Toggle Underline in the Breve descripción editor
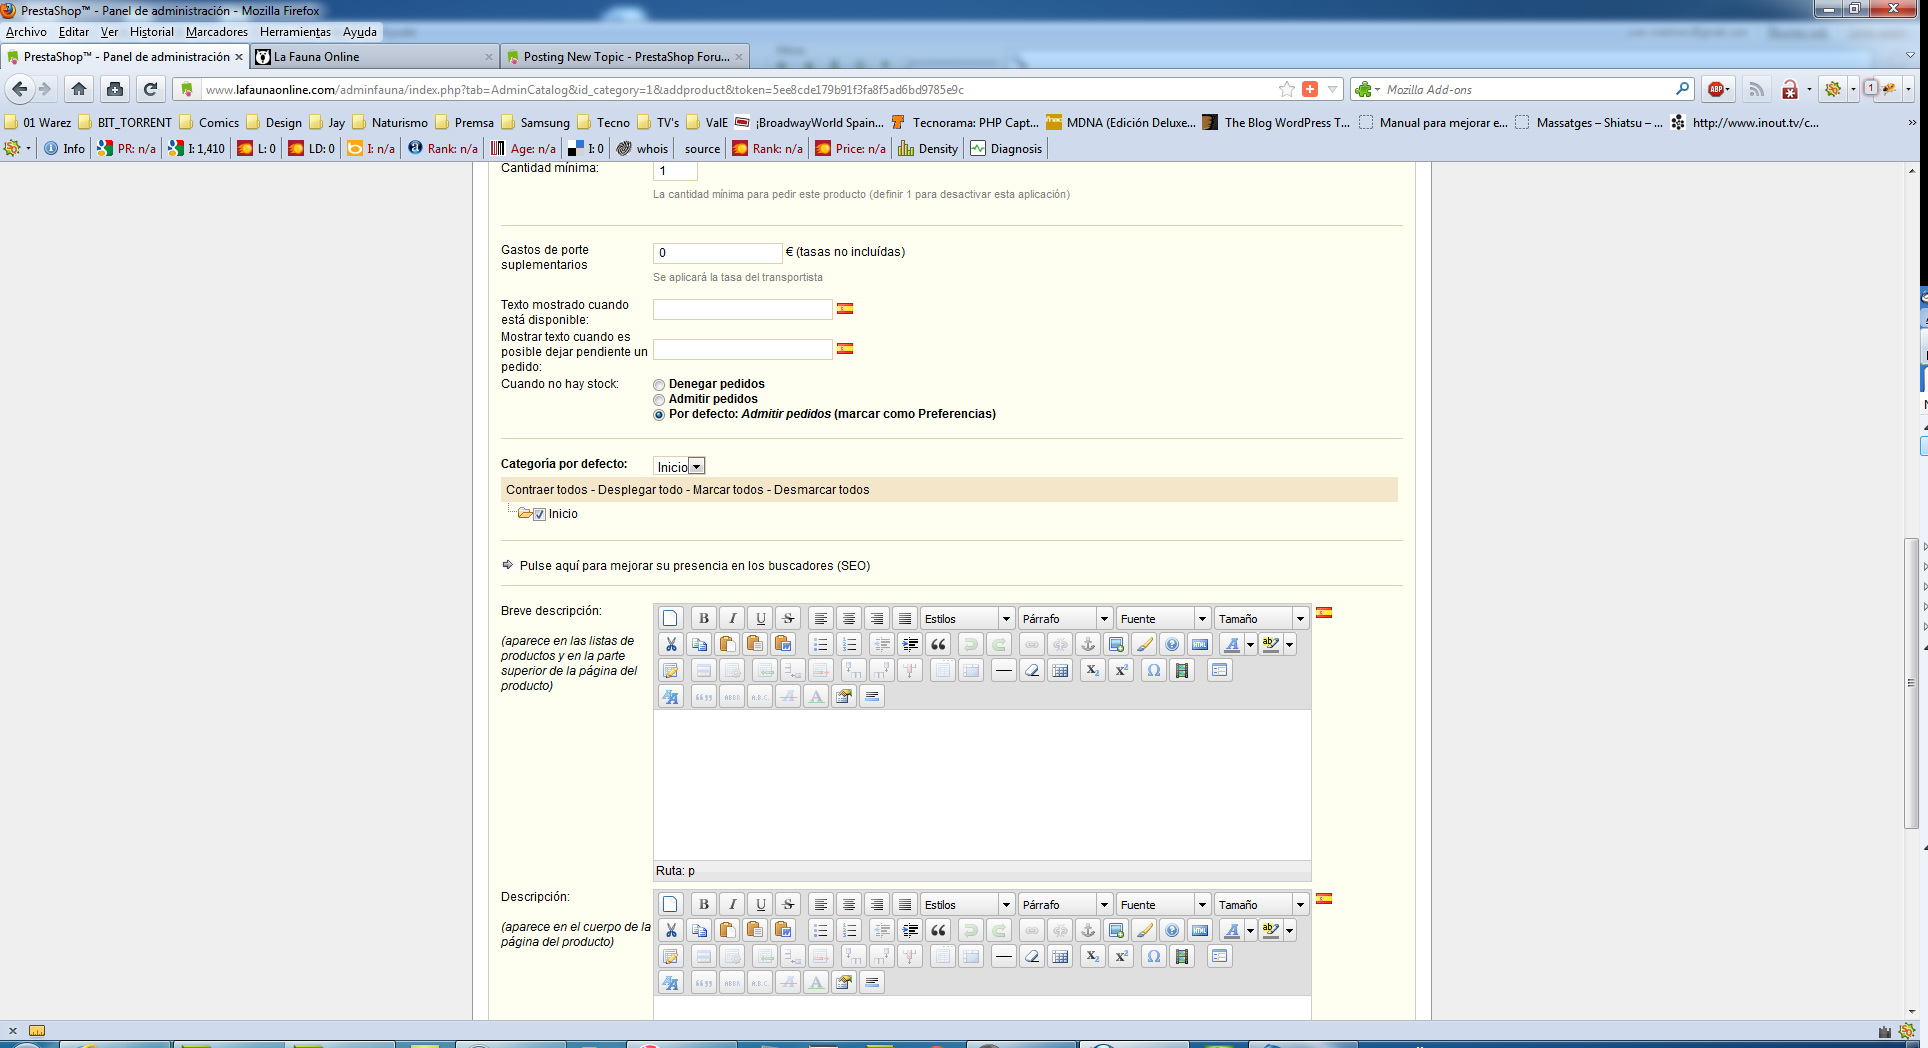This screenshot has width=1928, height=1048. click(760, 618)
